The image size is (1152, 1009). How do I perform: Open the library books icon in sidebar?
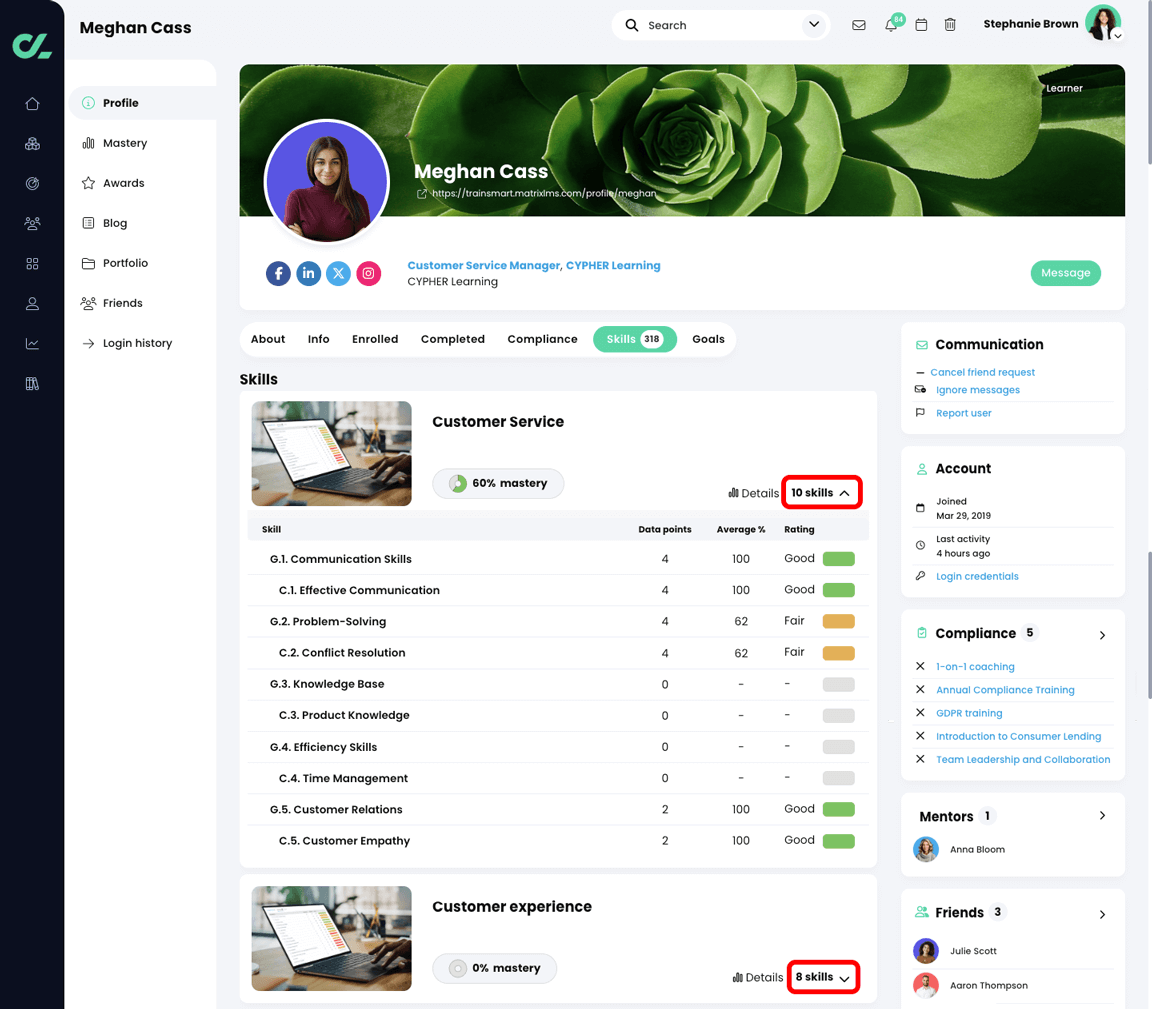32,383
